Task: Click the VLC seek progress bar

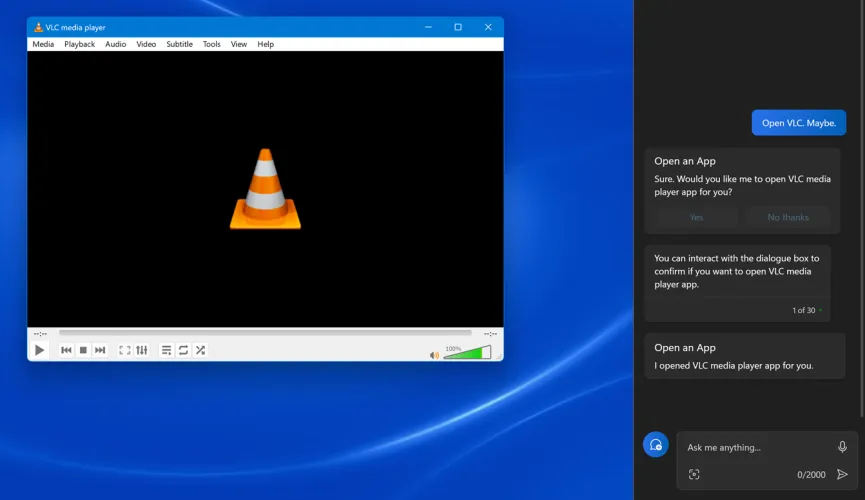Action: click(x=265, y=333)
